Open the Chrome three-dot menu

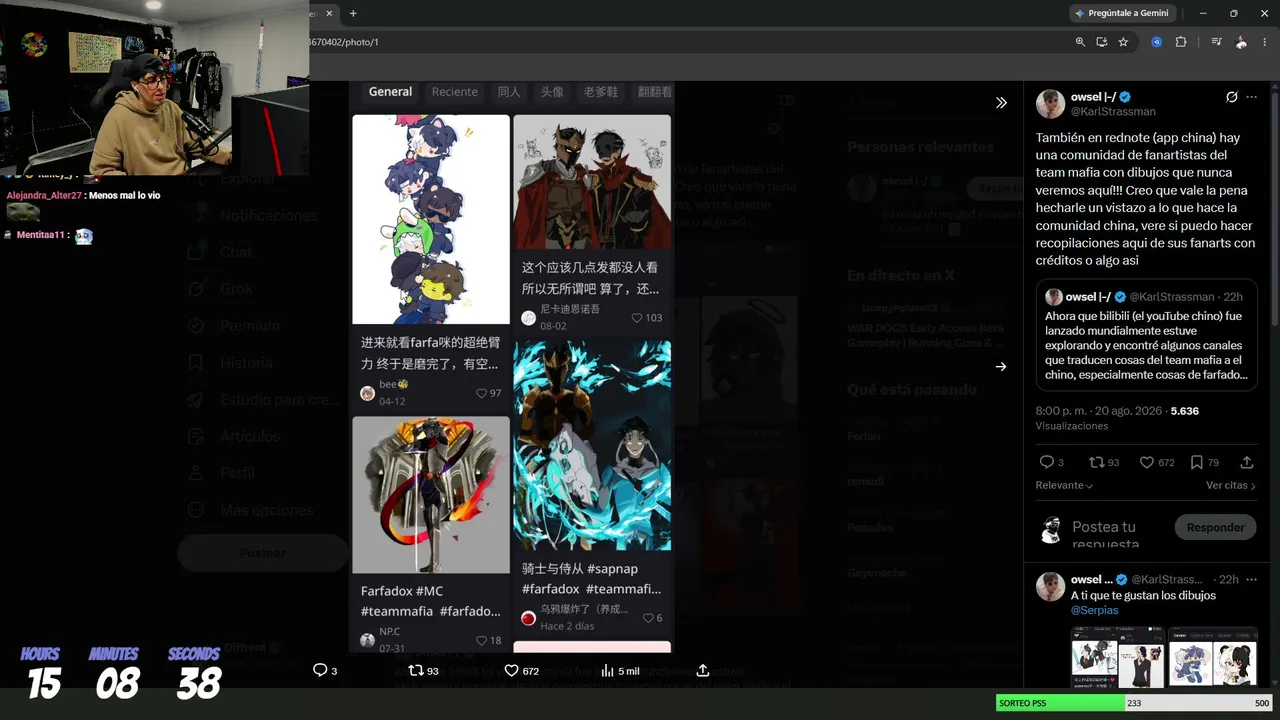[x=1264, y=42]
